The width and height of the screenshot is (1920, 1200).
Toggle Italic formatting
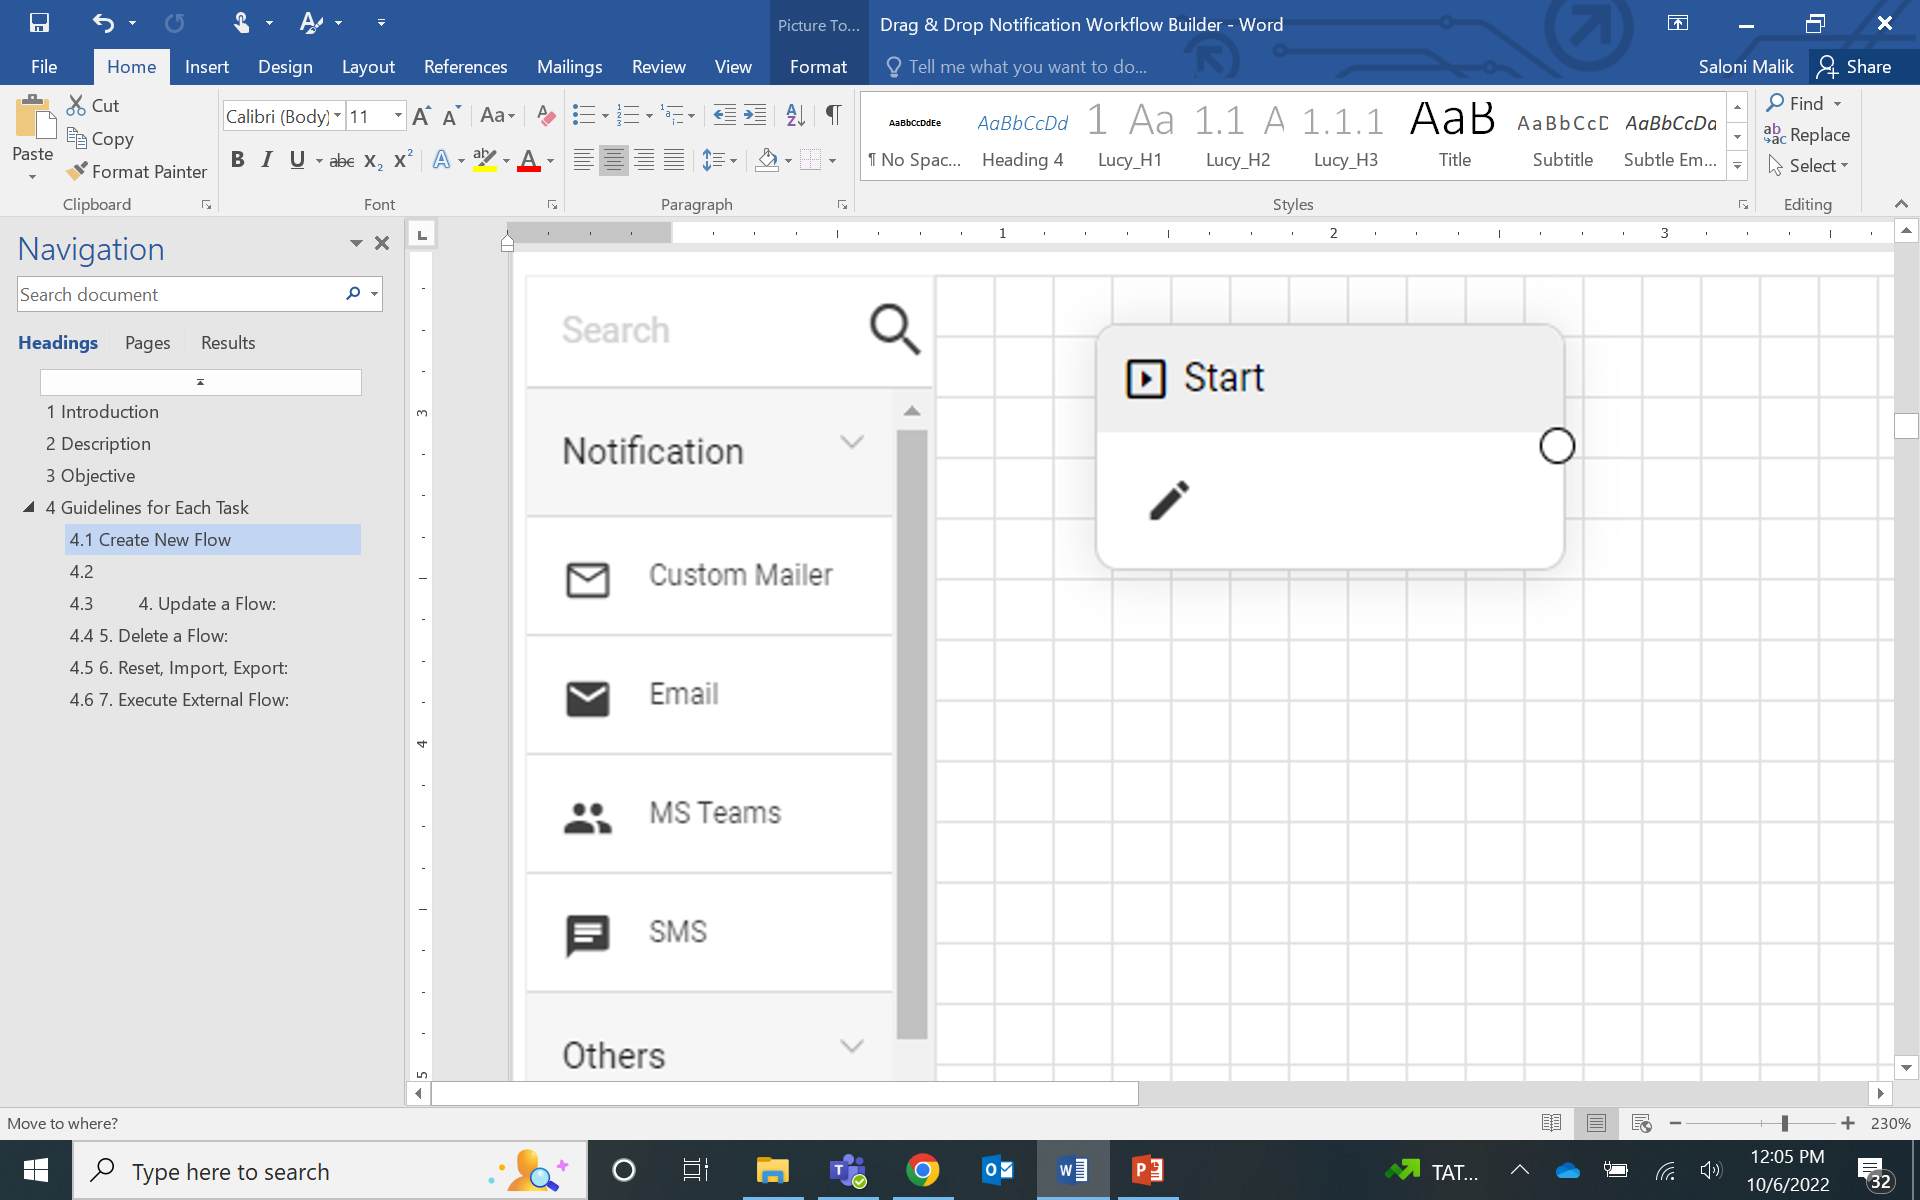pos(266,160)
